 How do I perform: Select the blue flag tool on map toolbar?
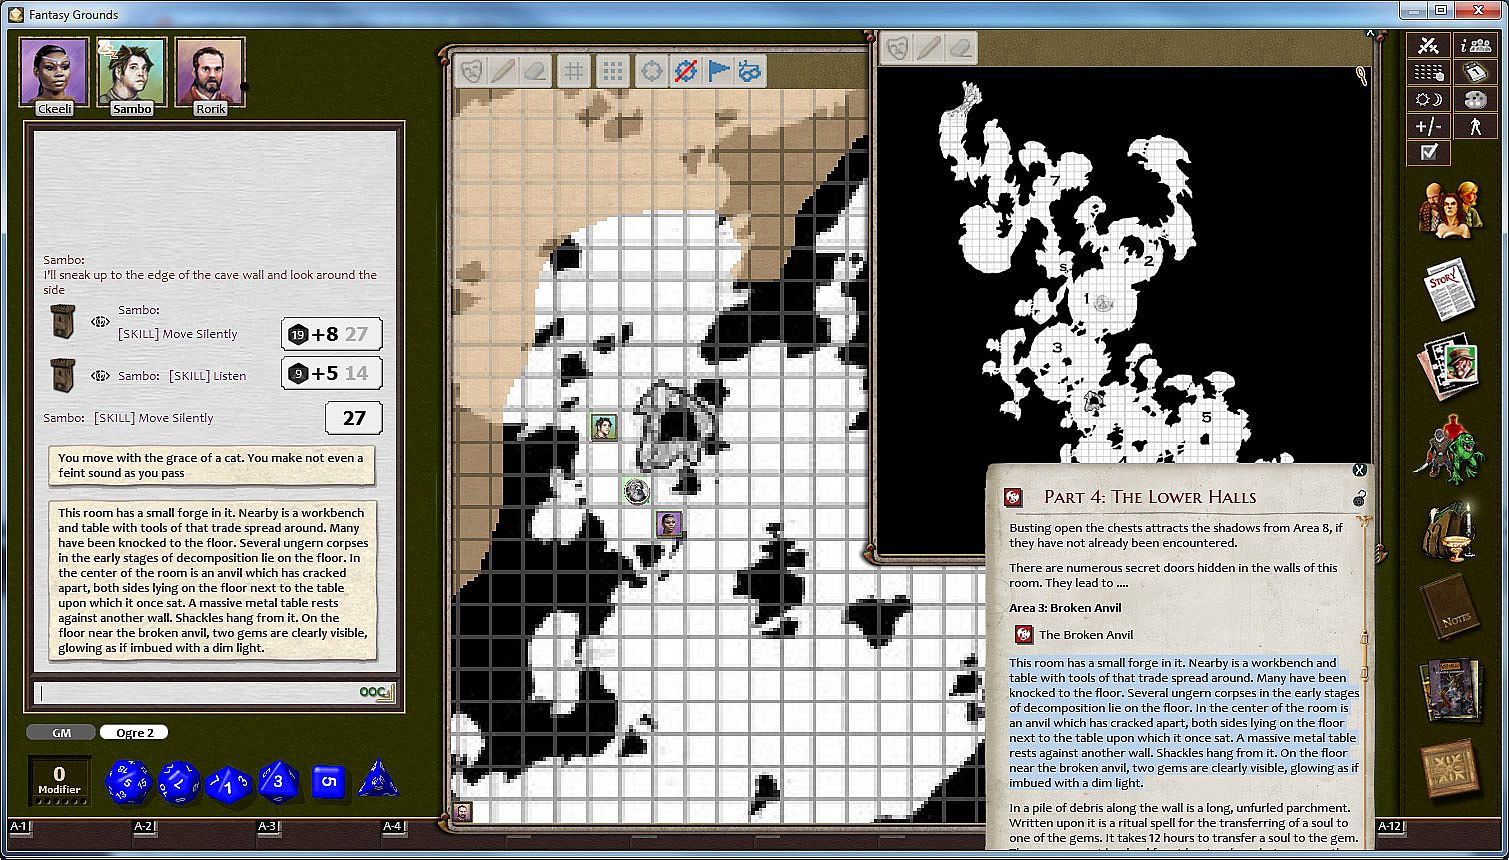pyautogui.click(x=718, y=71)
